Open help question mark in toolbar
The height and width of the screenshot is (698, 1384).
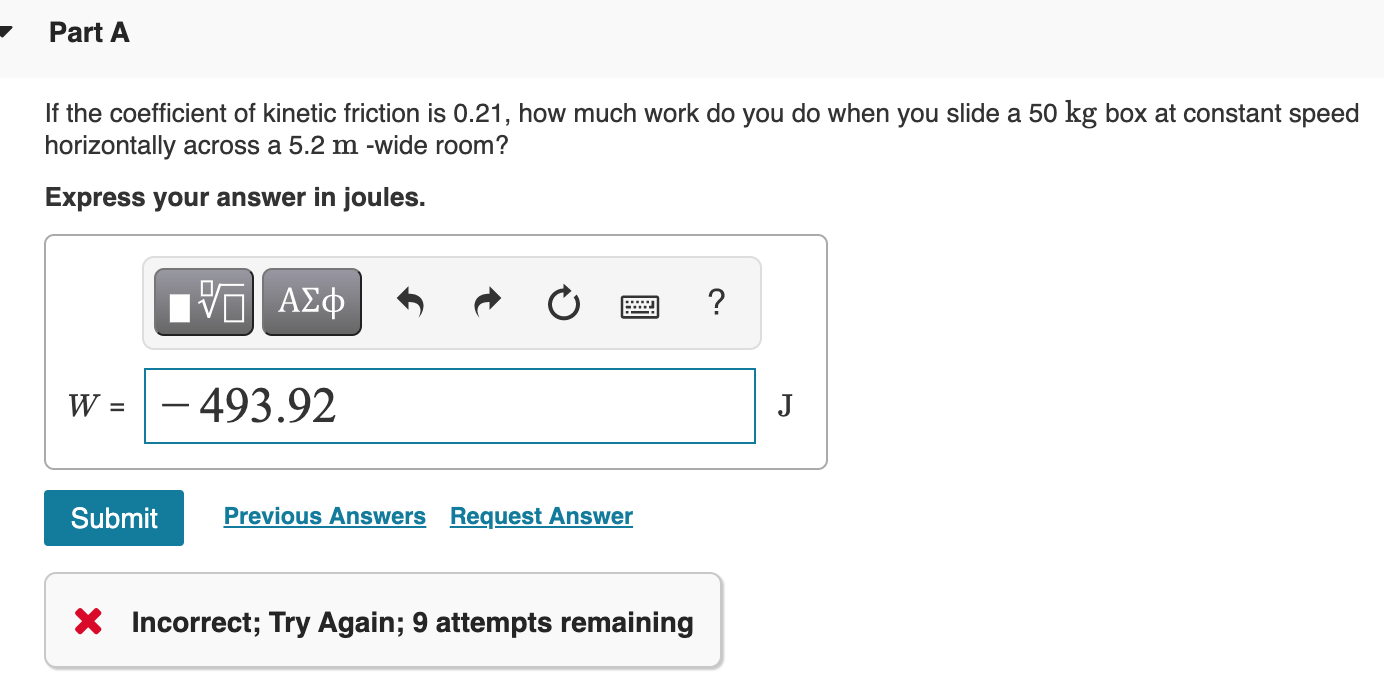[x=715, y=301]
